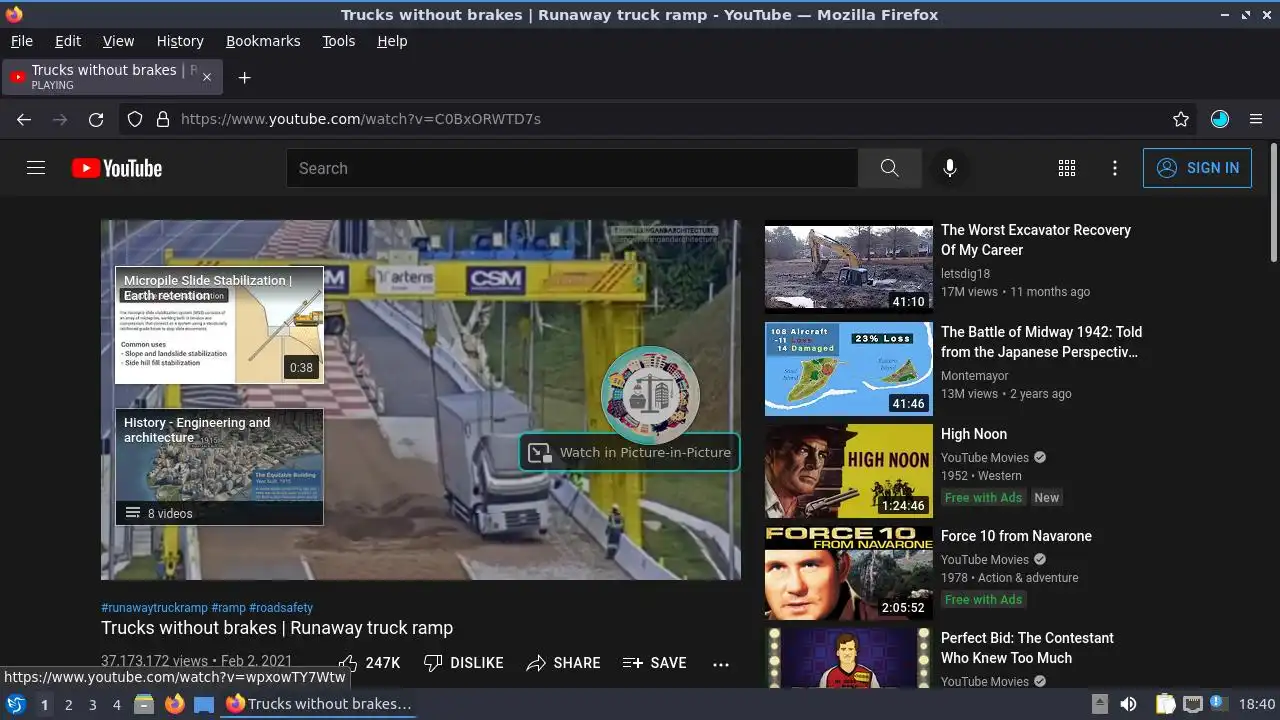Screen dimensions: 1280x720
Task: Open Perfect Bid: The Contestant title
Action: 1027,648
